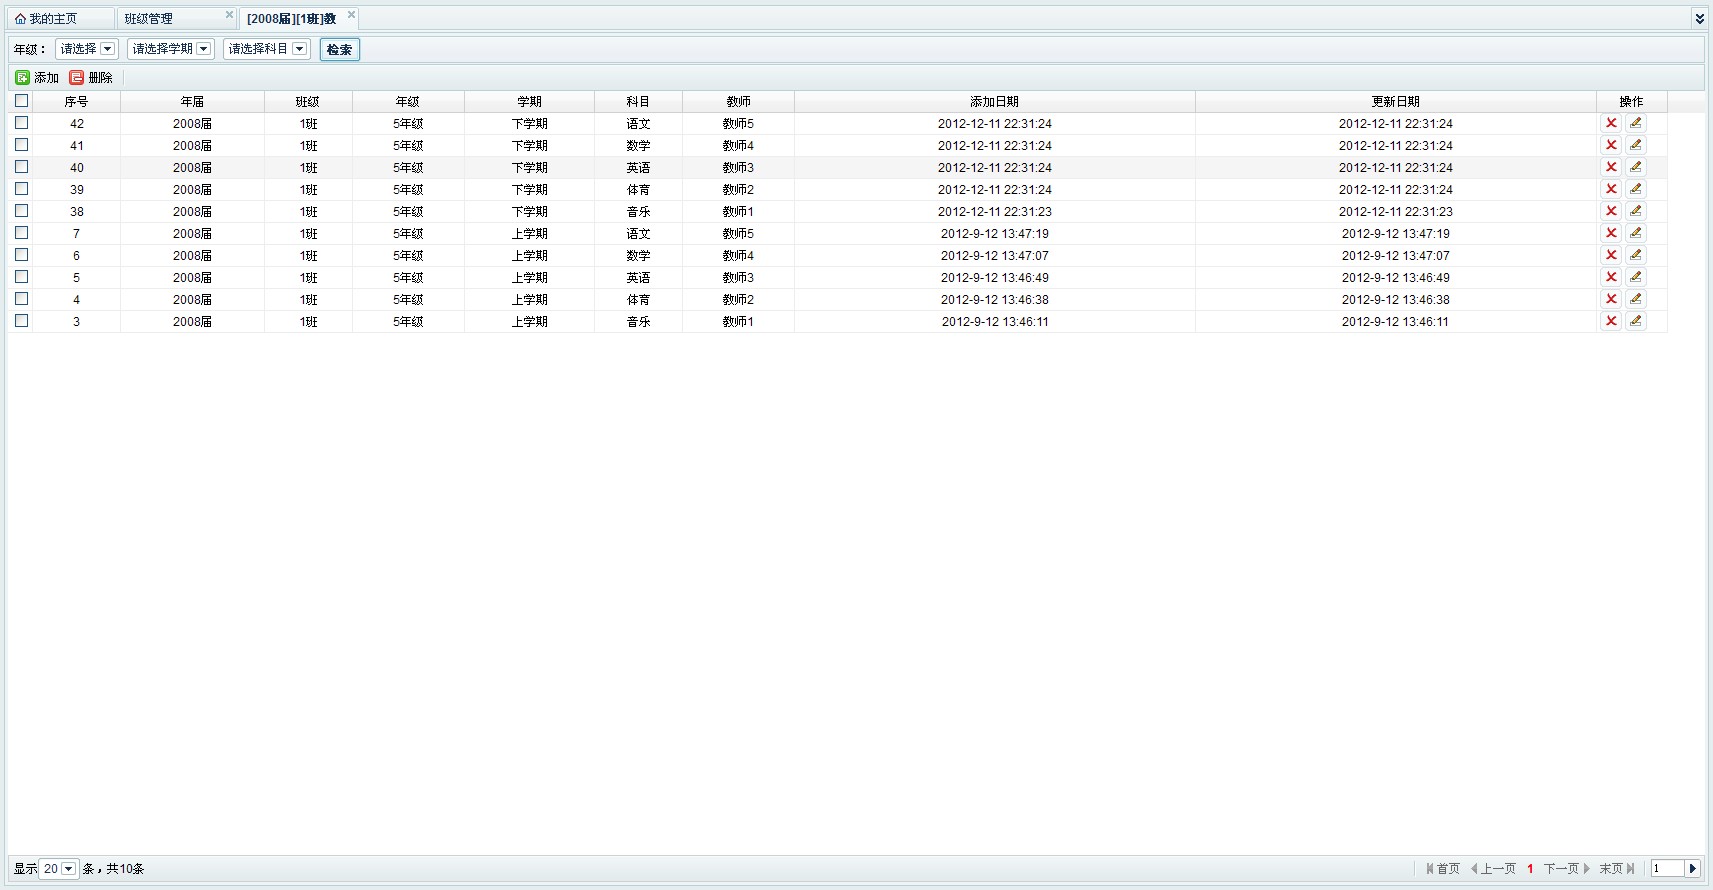Click the 检索 search button
The height and width of the screenshot is (890, 1713).
(339, 49)
